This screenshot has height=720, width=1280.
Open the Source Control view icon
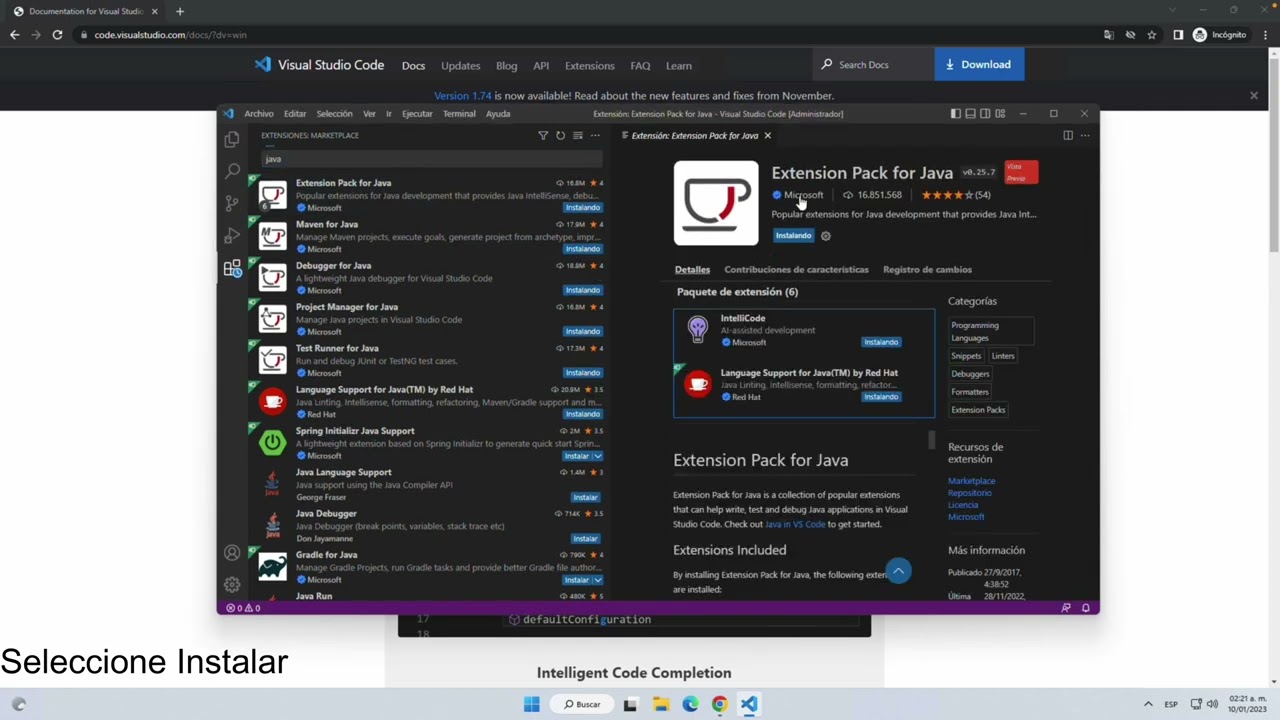tap(232, 203)
